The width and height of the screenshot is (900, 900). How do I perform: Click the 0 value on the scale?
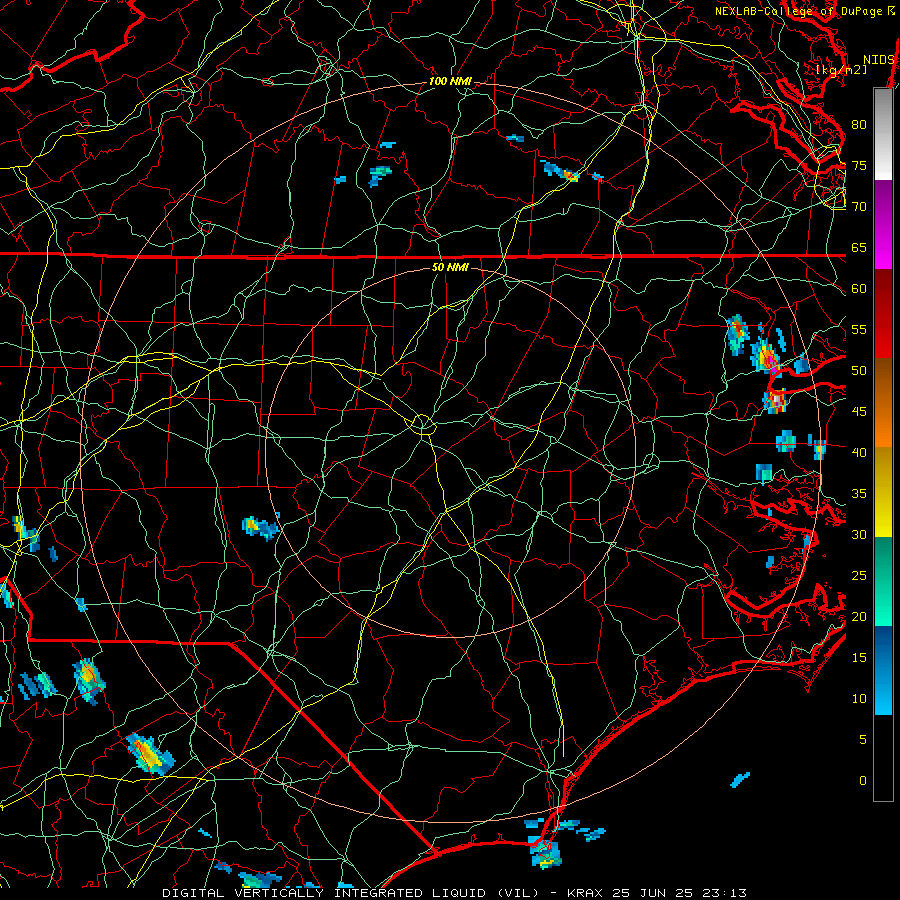pyautogui.click(x=863, y=781)
